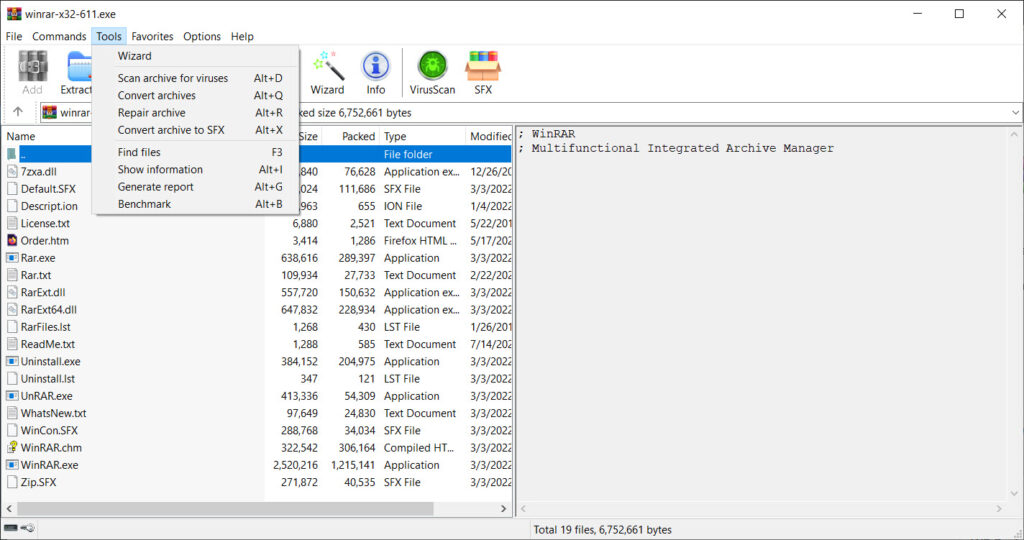The width and height of the screenshot is (1024, 540).
Task: Click the Order.htm Firefox file icon
Action: pos(12,240)
